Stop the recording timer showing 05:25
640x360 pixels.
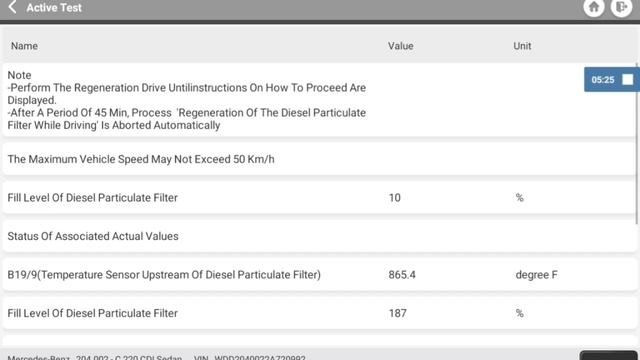[628, 80]
